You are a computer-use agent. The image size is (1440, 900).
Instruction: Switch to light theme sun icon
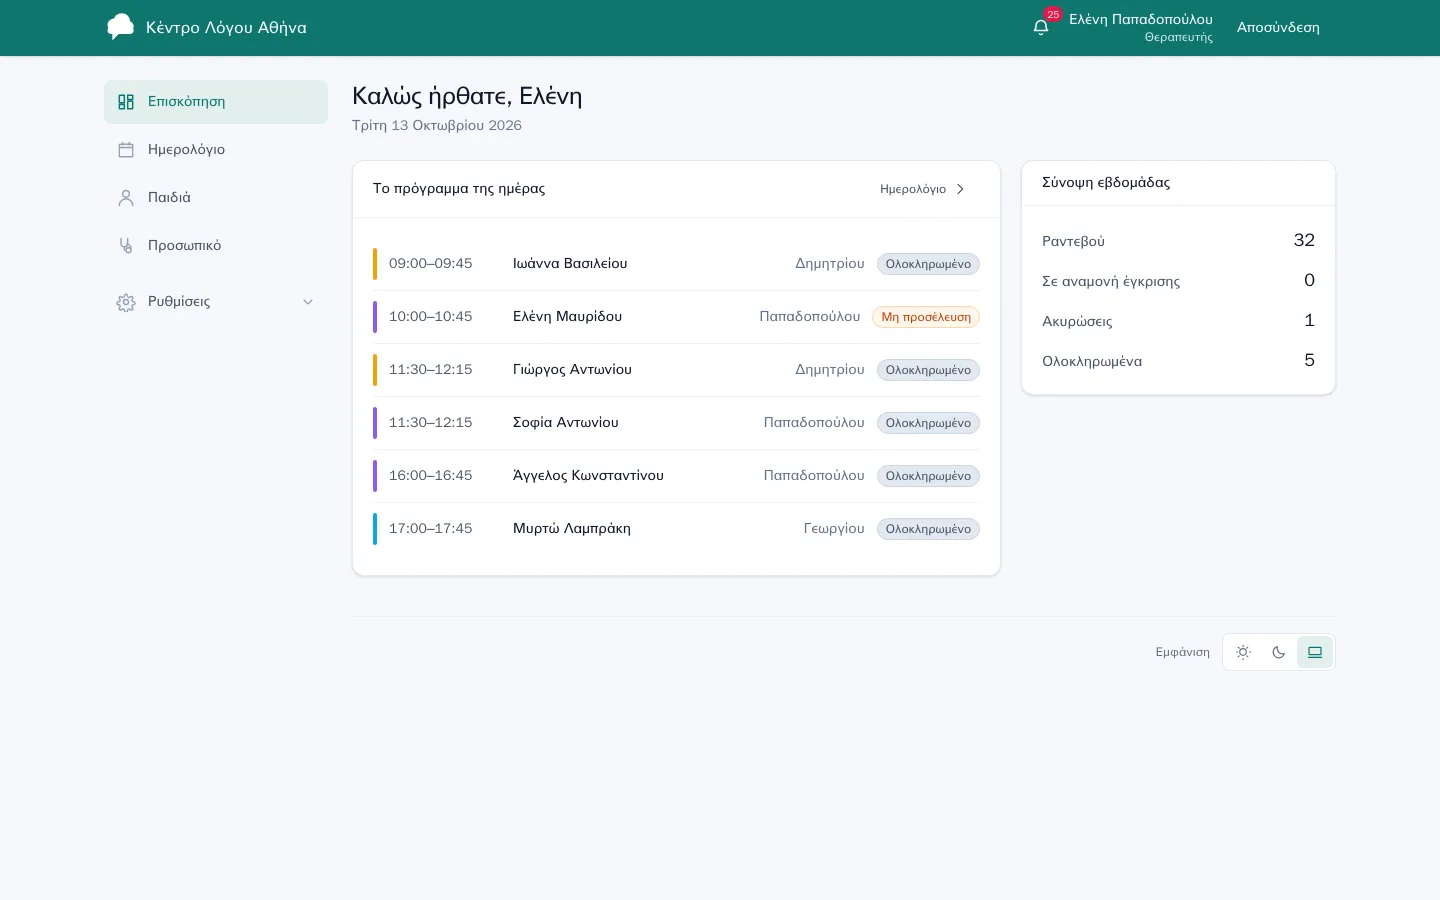[x=1243, y=652]
